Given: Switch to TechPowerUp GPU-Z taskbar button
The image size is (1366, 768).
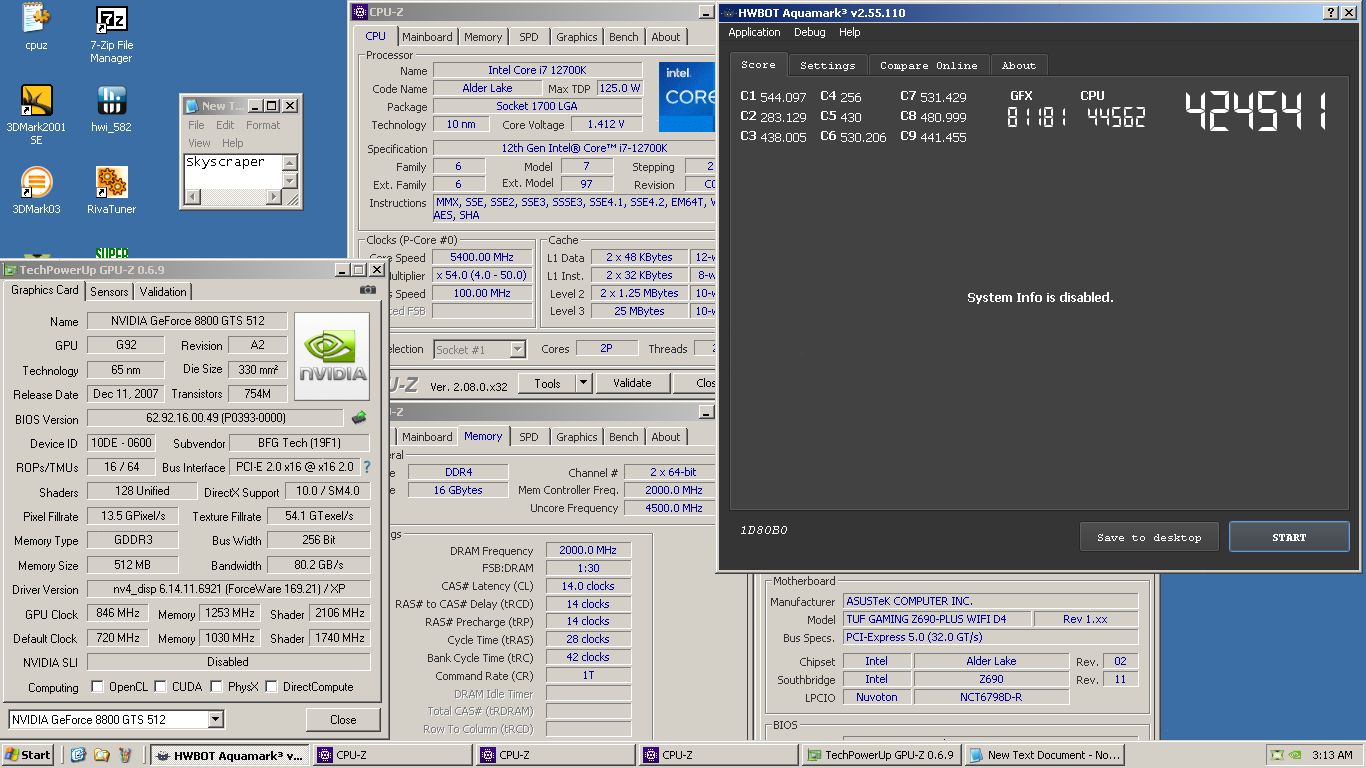Looking at the screenshot, I should click(x=882, y=755).
